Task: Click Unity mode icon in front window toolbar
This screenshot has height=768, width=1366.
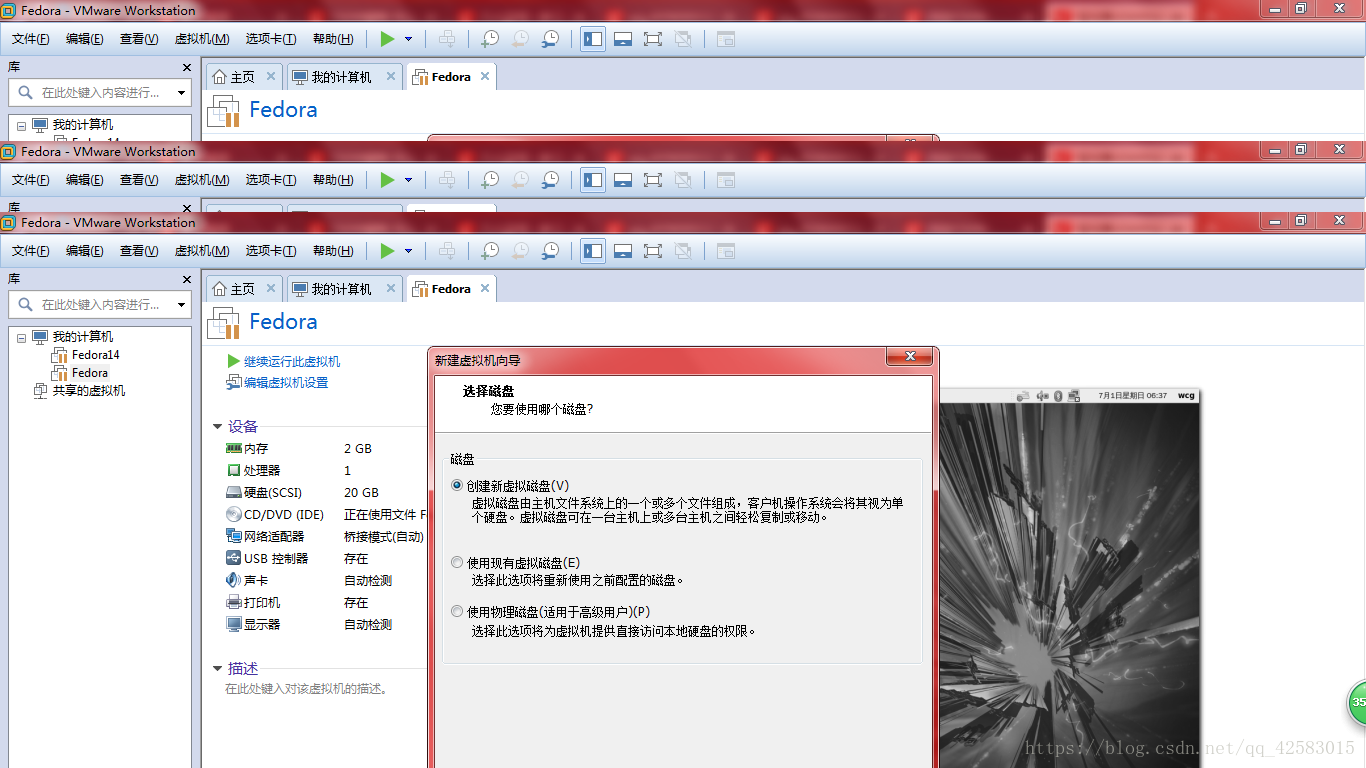Action: click(683, 251)
